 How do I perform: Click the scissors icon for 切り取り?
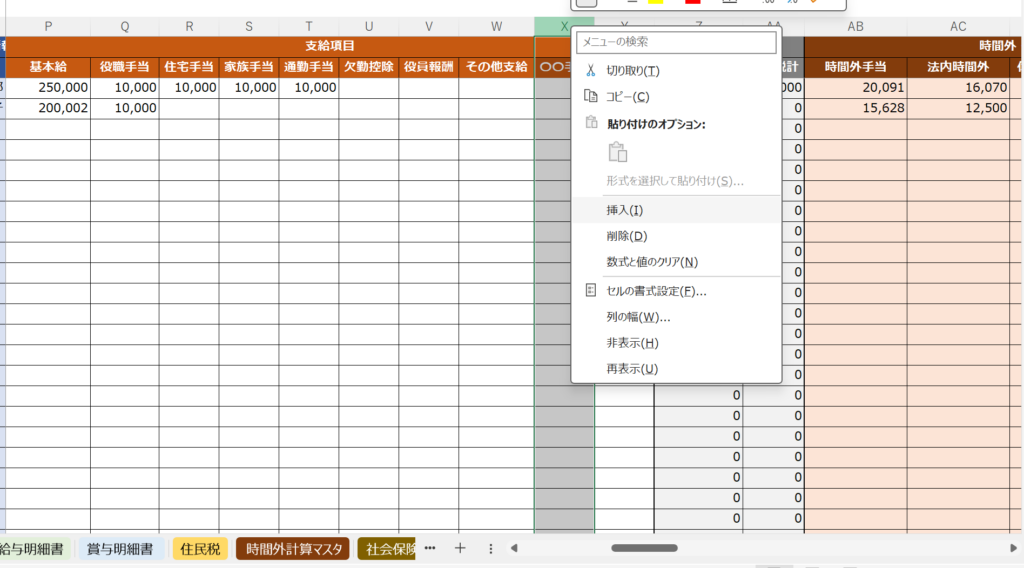(590, 71)
